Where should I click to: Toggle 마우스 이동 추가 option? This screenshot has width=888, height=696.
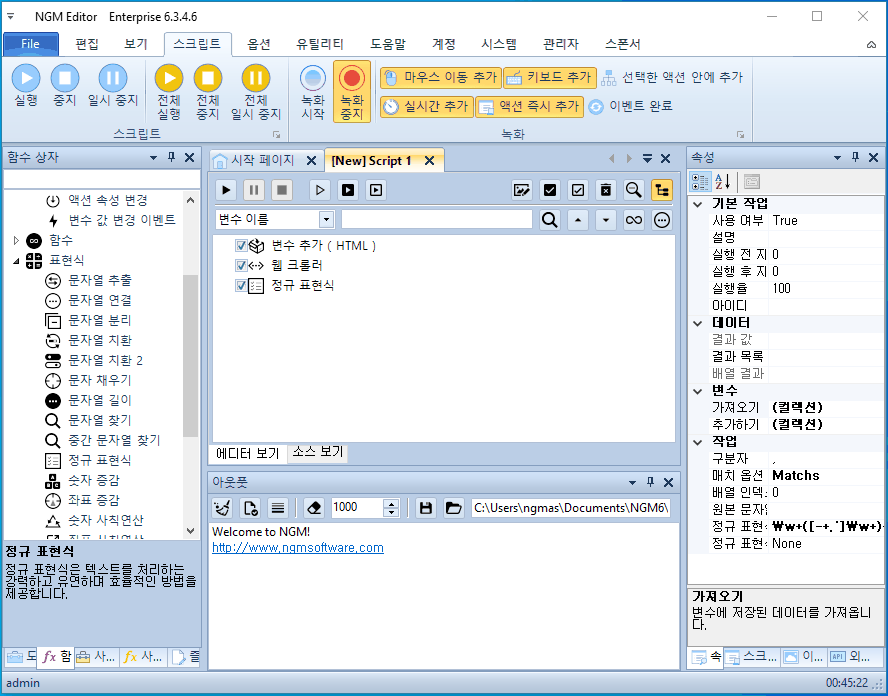pyautogui.click(x=441, y=78)
